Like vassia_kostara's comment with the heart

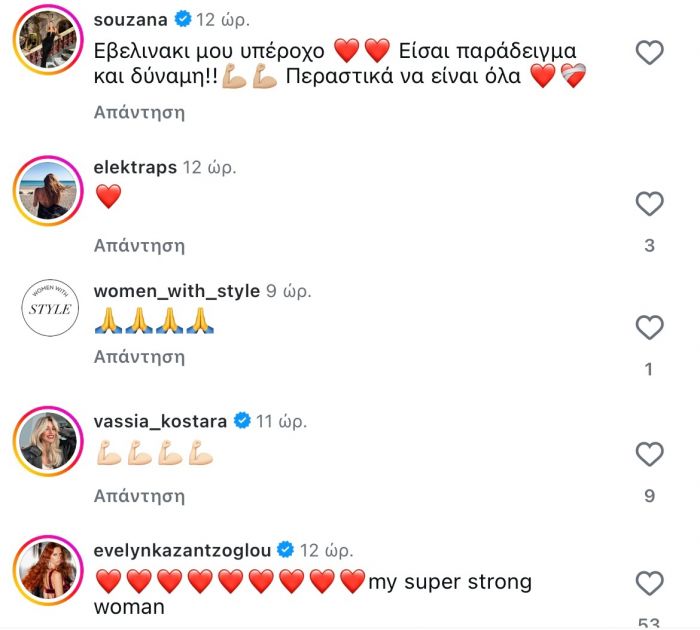click(x=650, y=454)
